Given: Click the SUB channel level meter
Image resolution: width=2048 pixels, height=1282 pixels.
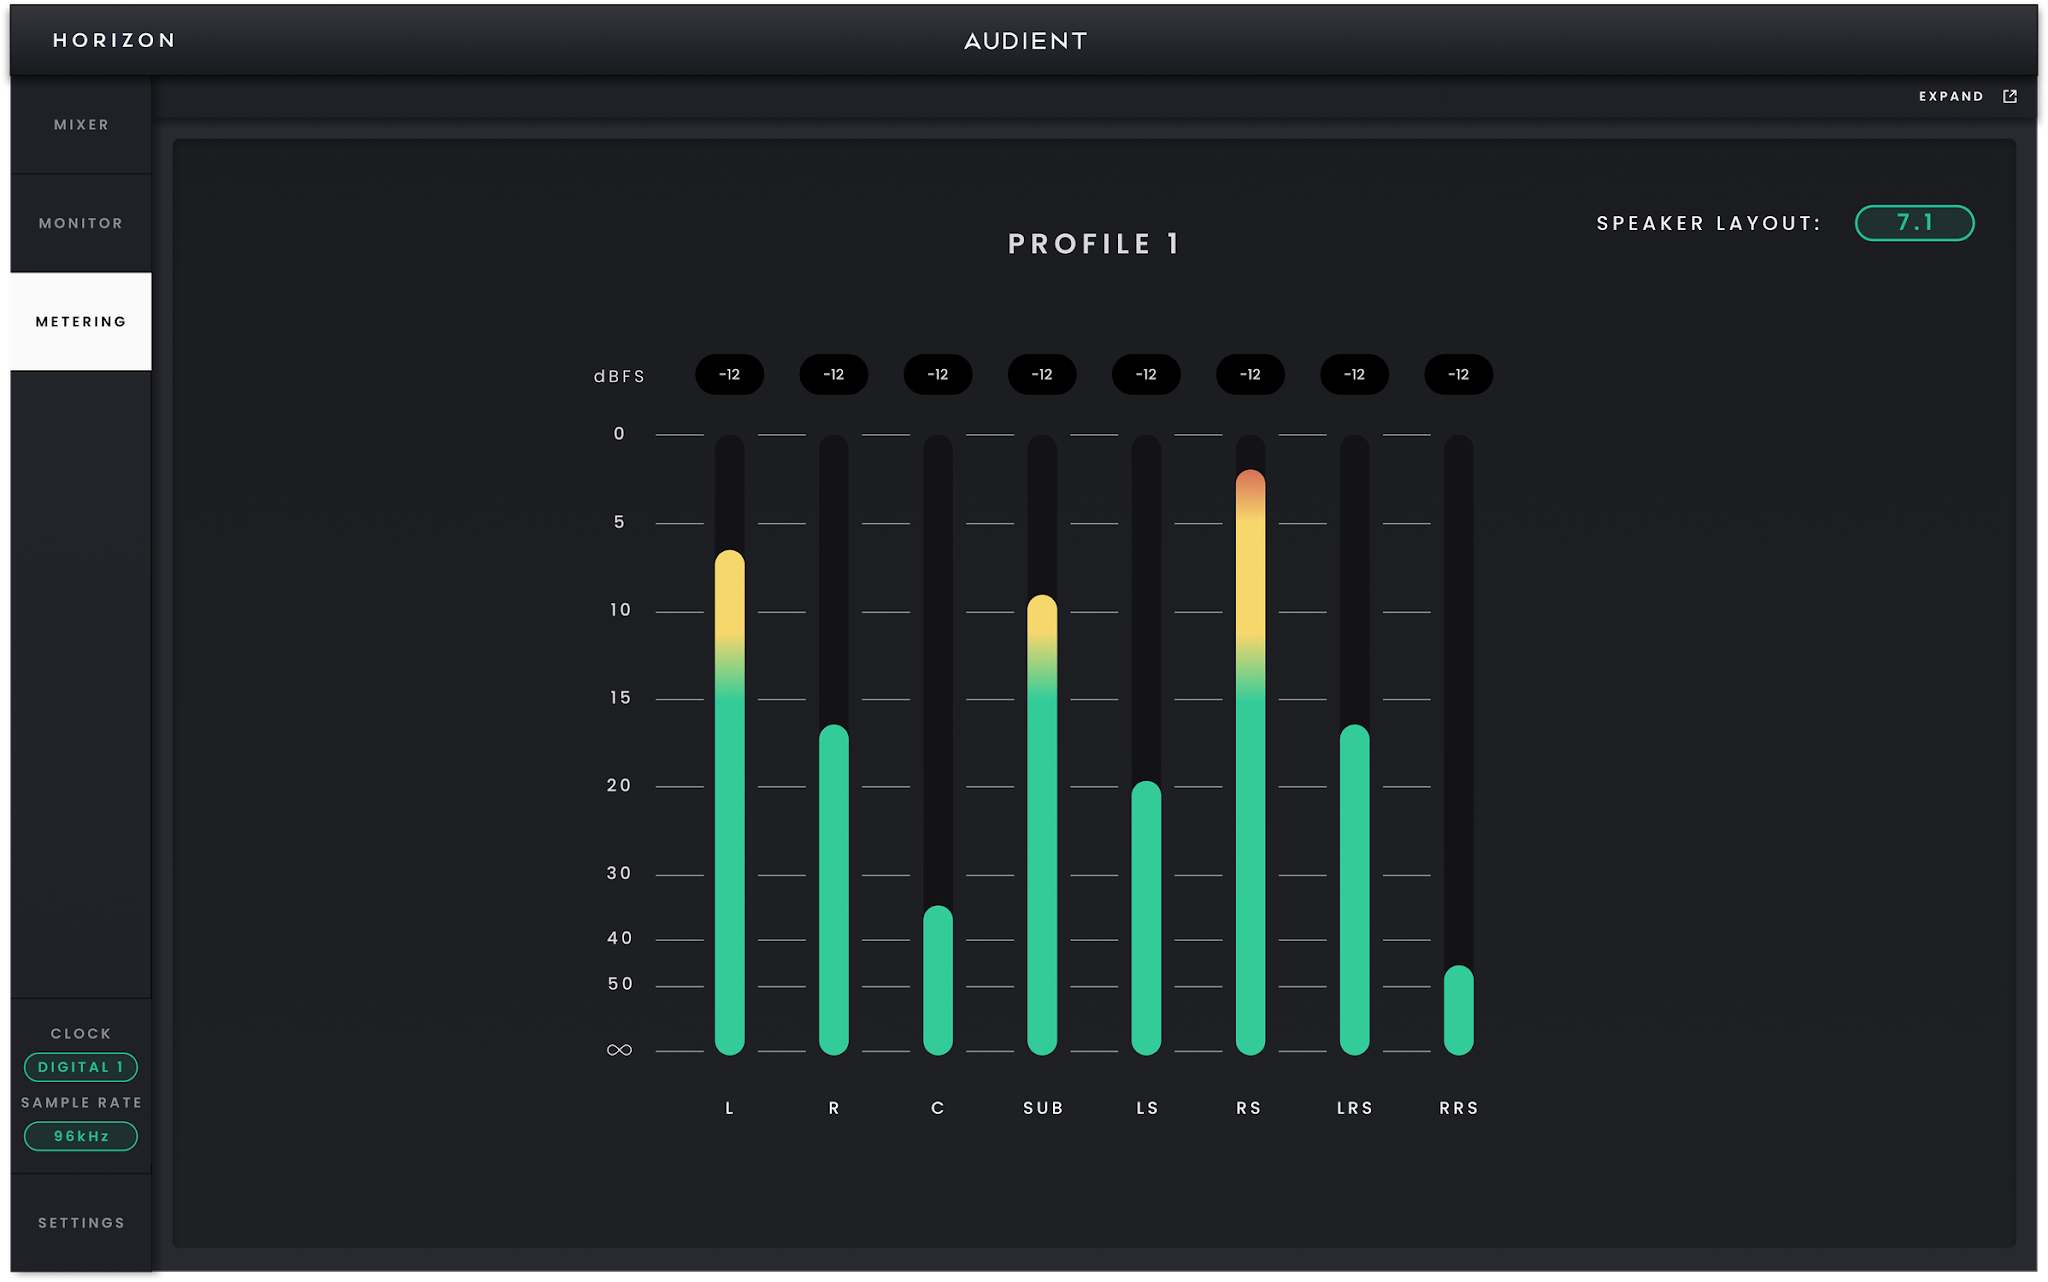Looking at the screenshot, I should (1042, 745).
